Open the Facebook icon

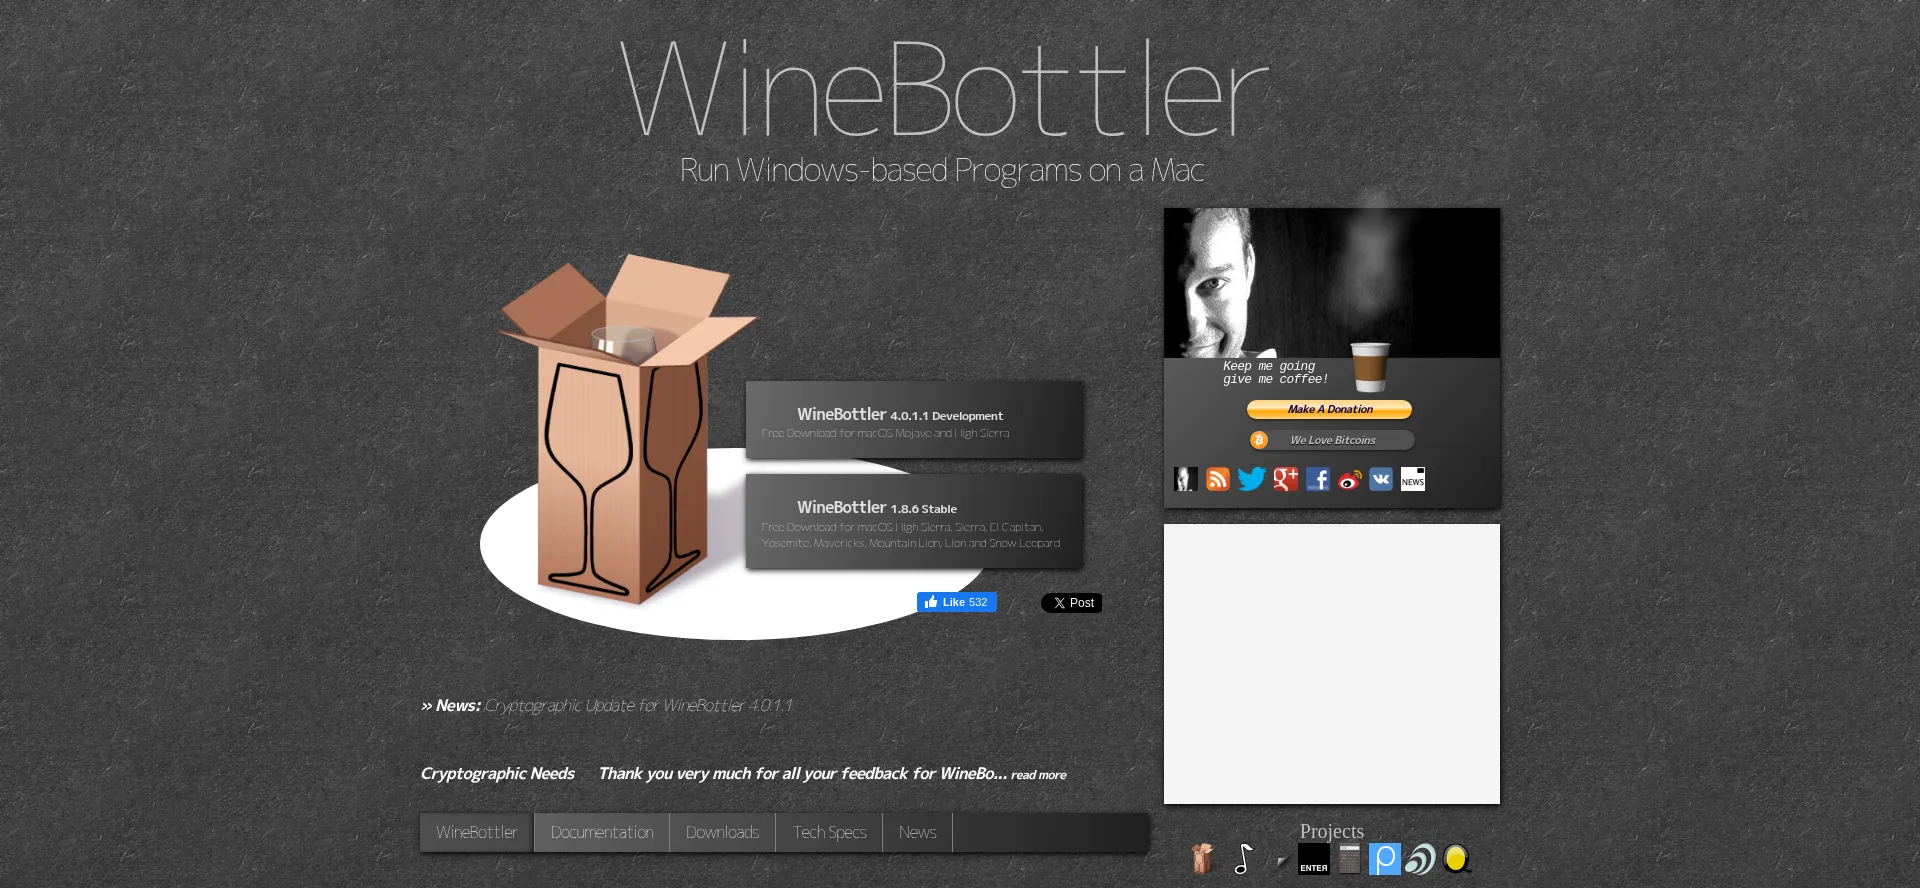click(1318, 479)
